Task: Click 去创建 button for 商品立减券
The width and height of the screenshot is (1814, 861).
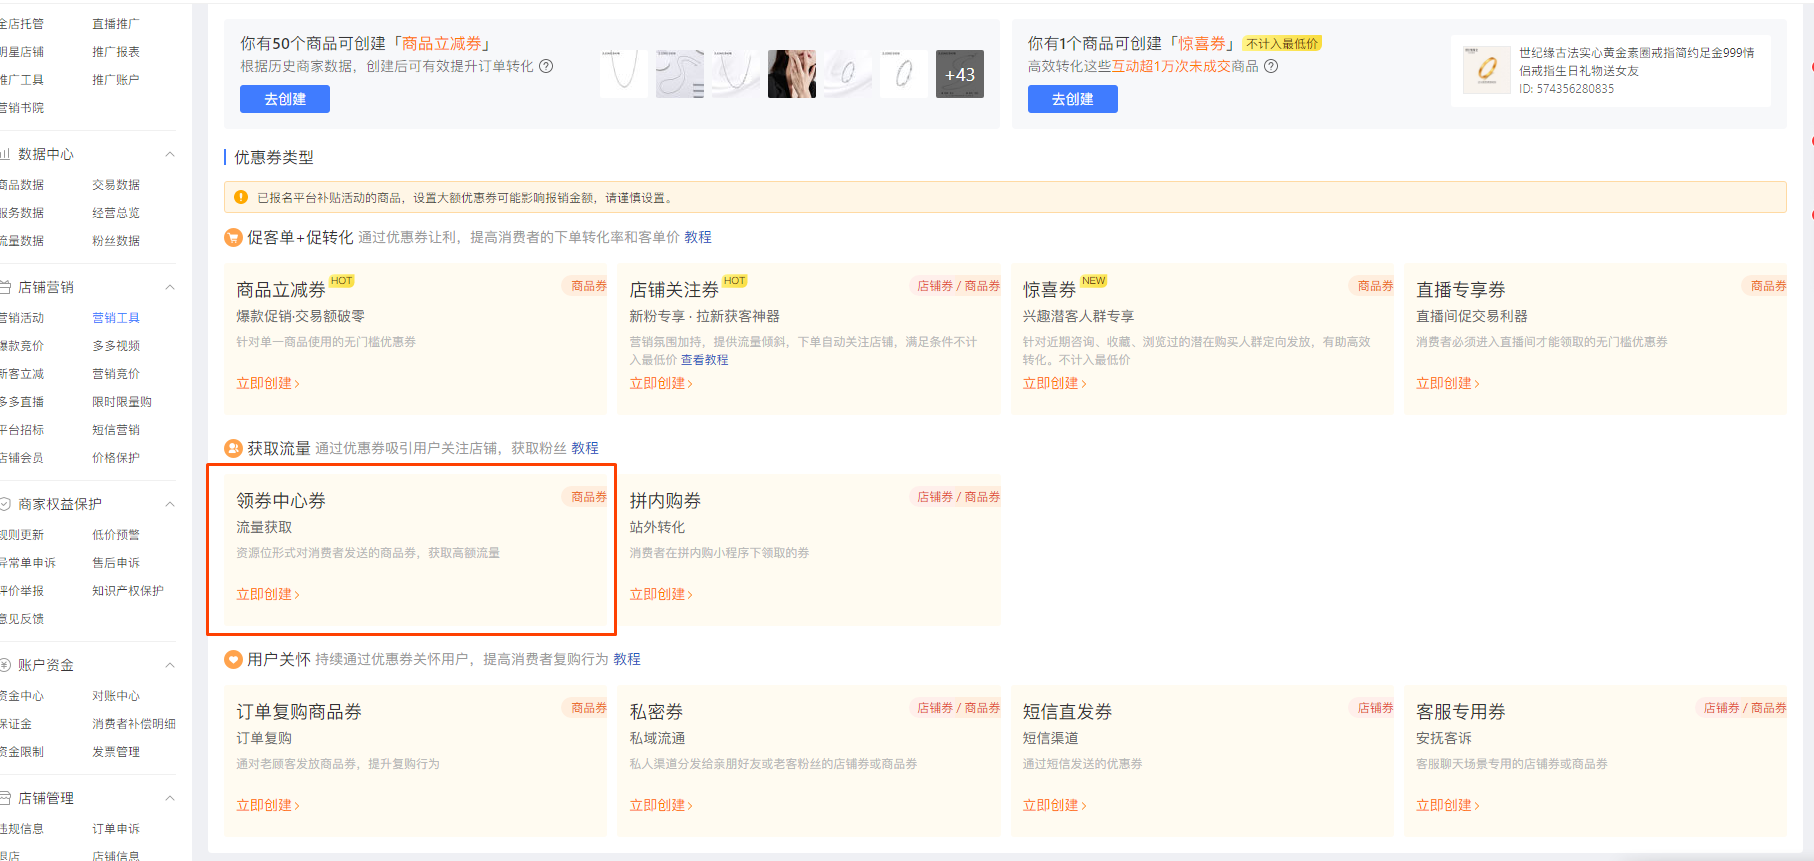Action: point(284,99)
